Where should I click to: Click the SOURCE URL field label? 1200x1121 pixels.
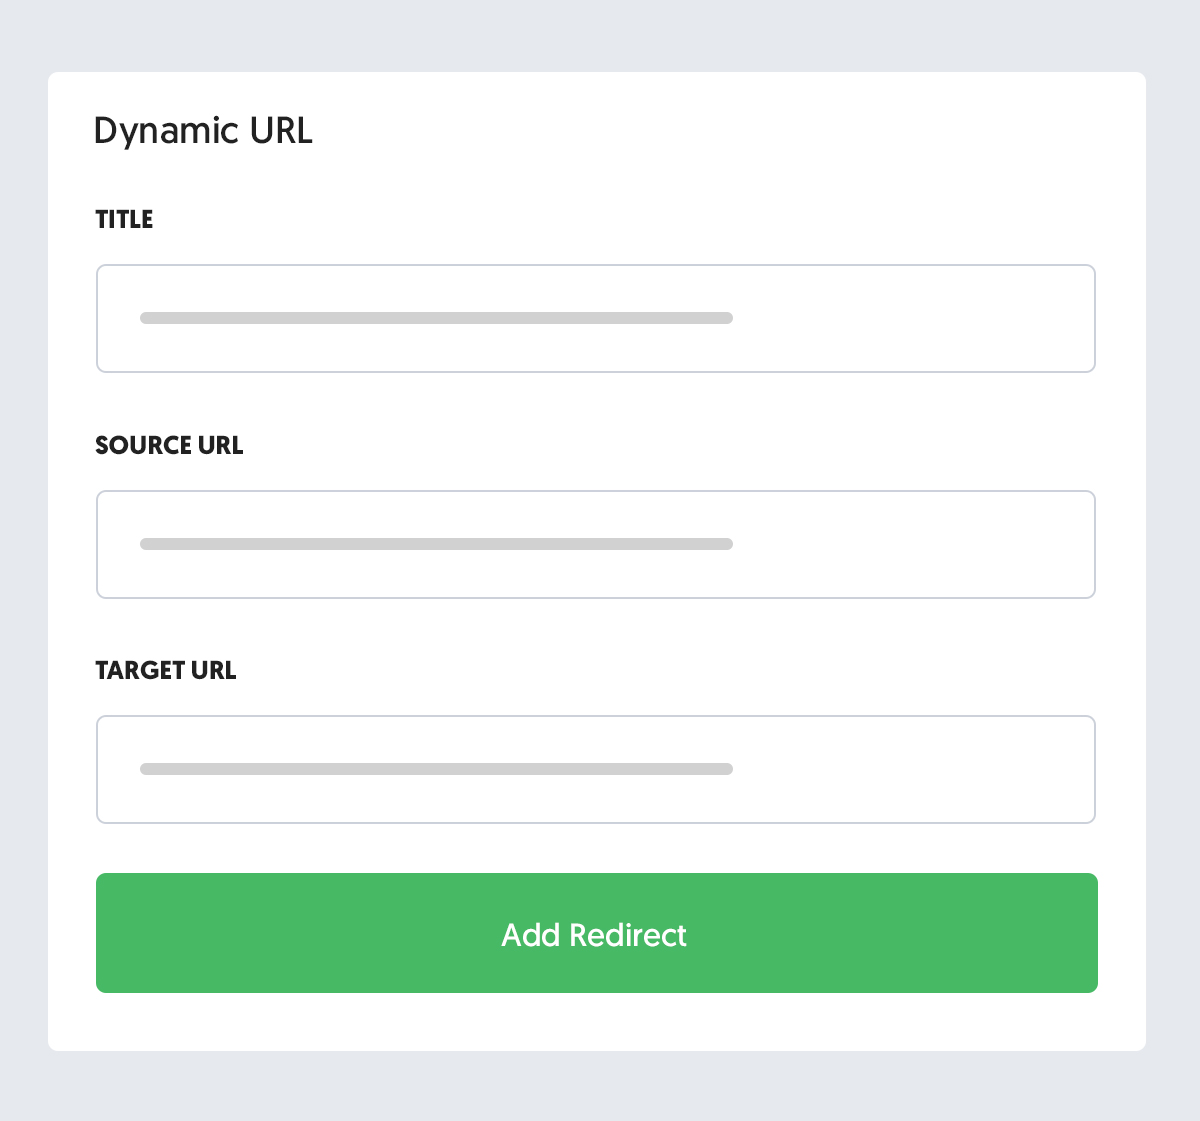click(169, 445)
